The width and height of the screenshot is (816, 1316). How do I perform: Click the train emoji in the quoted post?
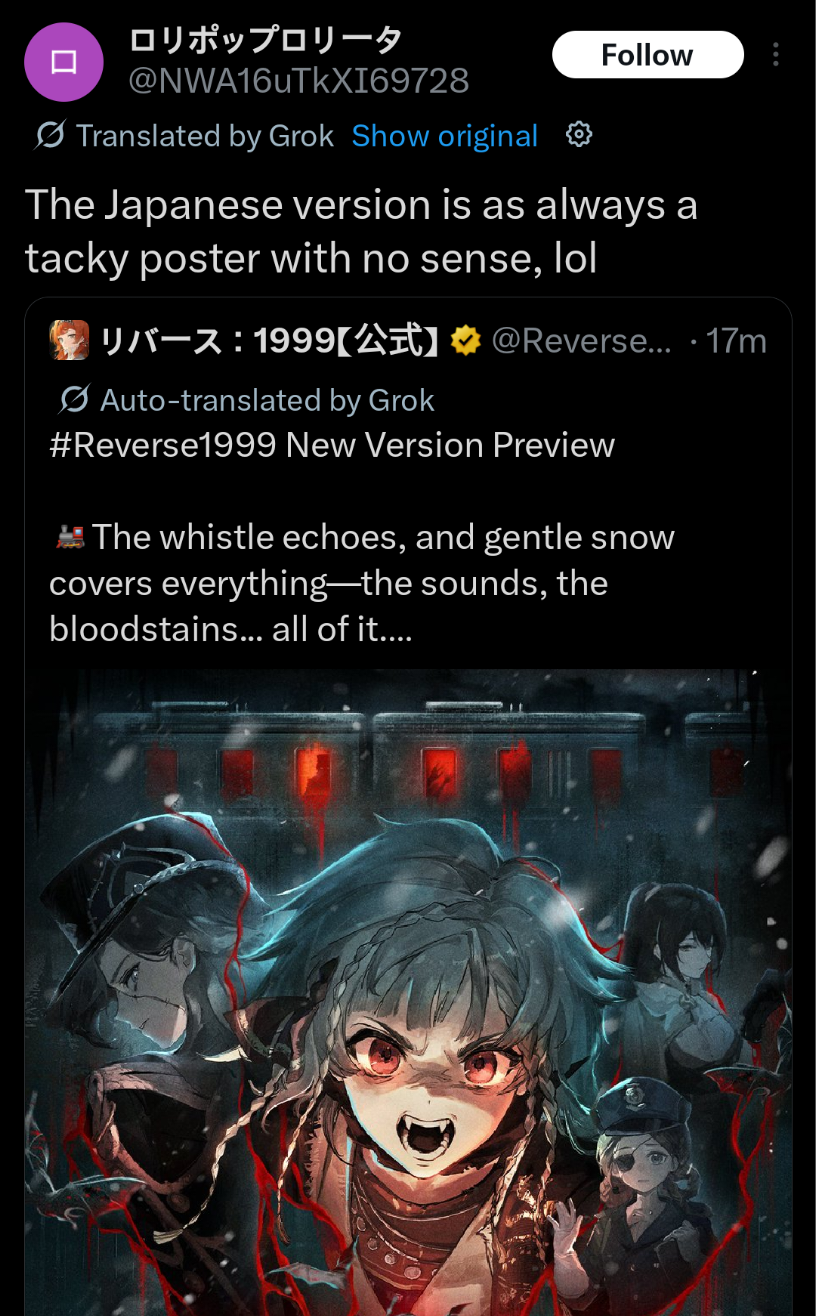[x=68, y=537]
